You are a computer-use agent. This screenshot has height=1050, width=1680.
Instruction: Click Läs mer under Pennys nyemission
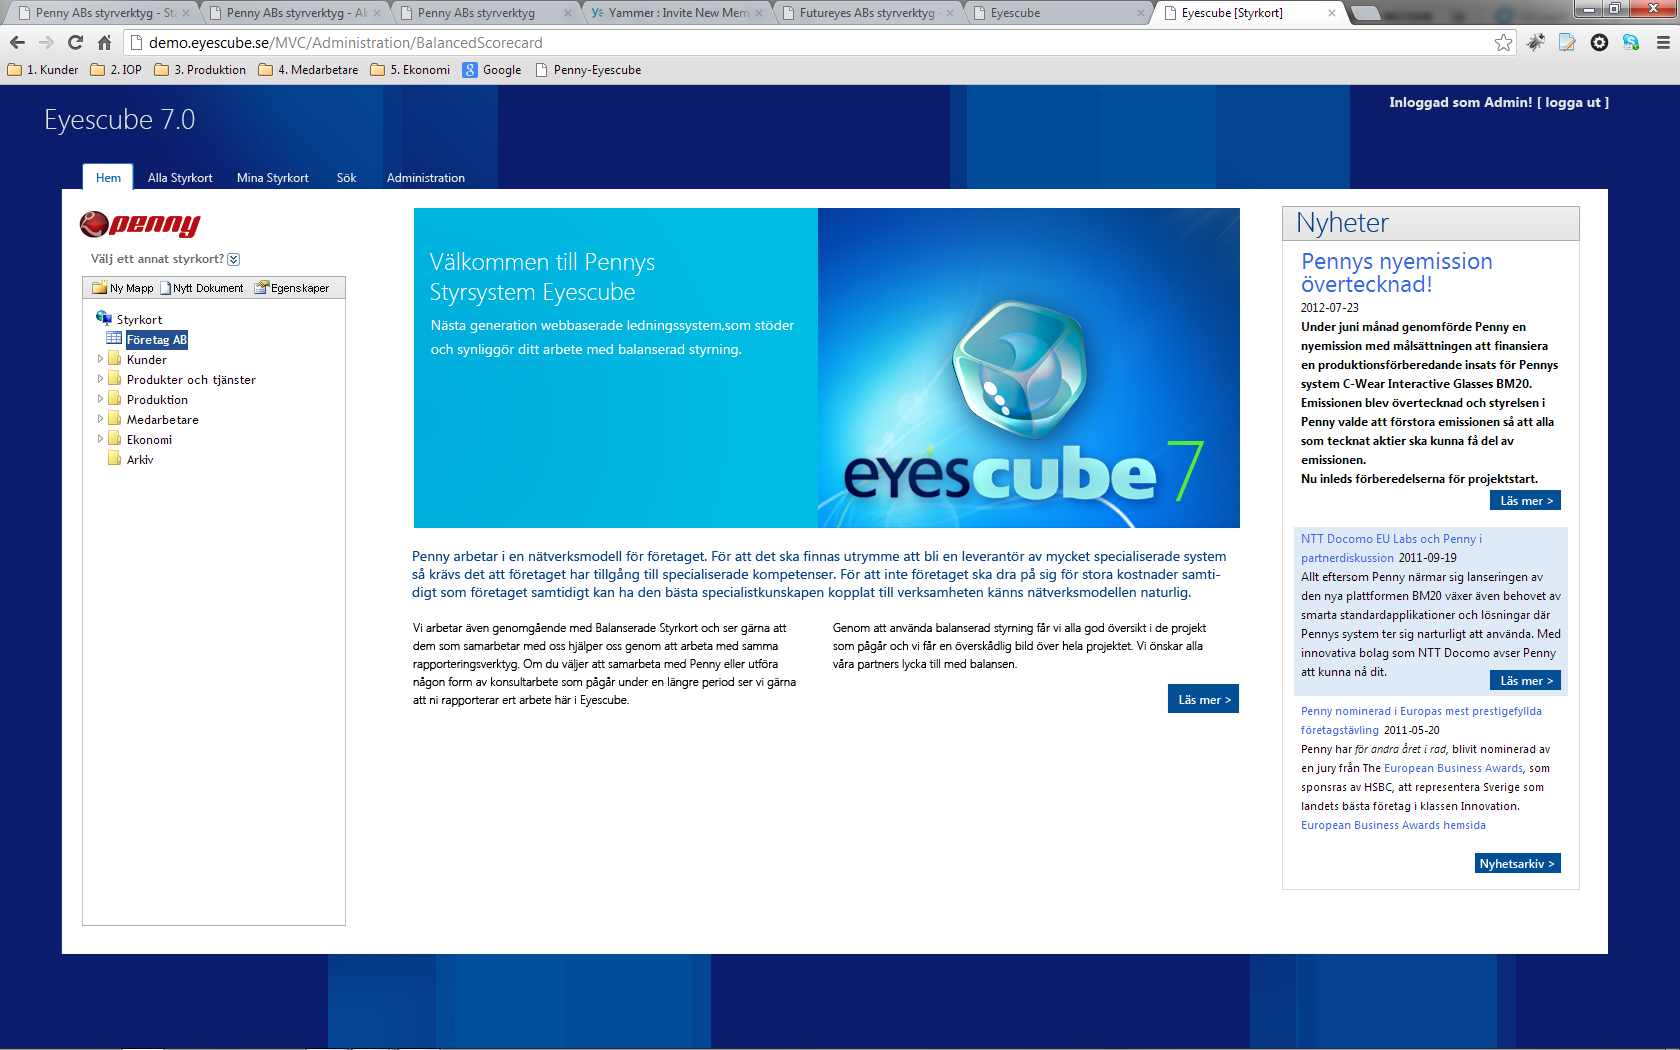click(x=1525, y=500)
